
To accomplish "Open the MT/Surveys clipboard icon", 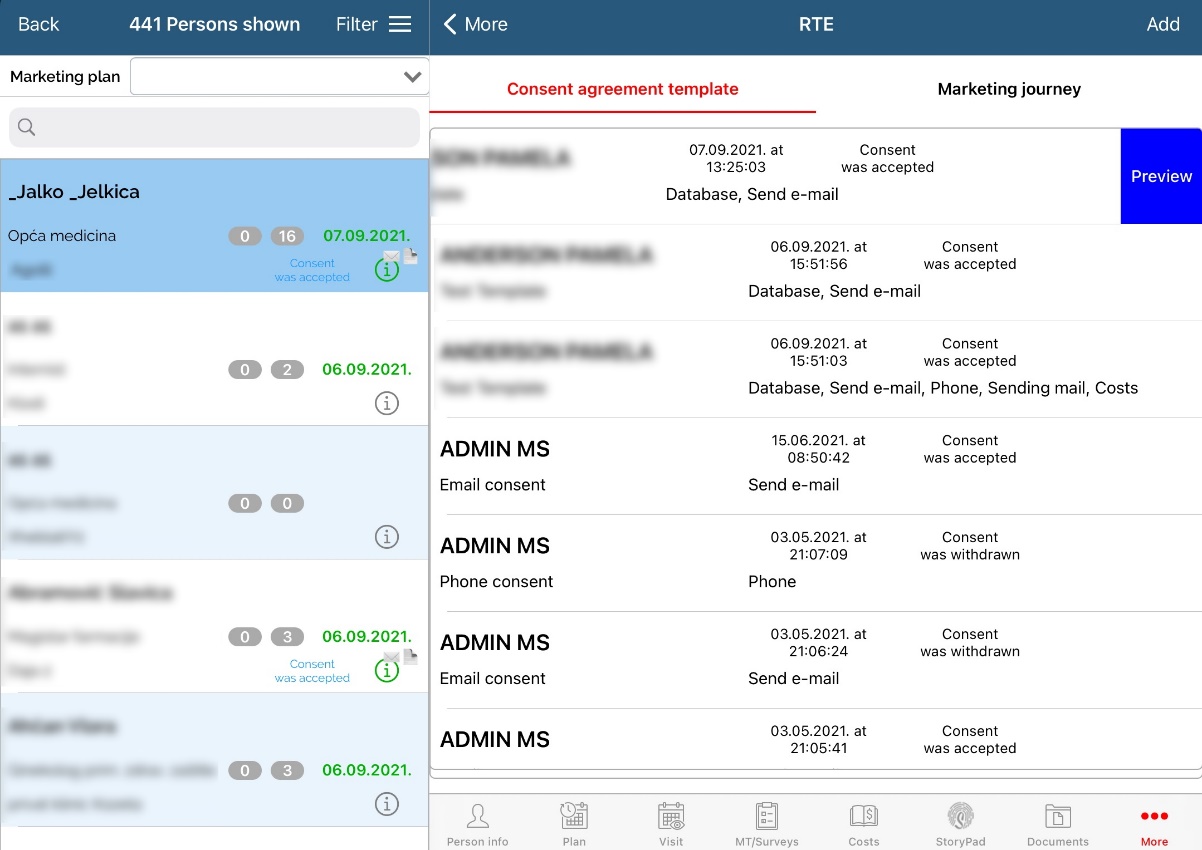I will [767, 817].
